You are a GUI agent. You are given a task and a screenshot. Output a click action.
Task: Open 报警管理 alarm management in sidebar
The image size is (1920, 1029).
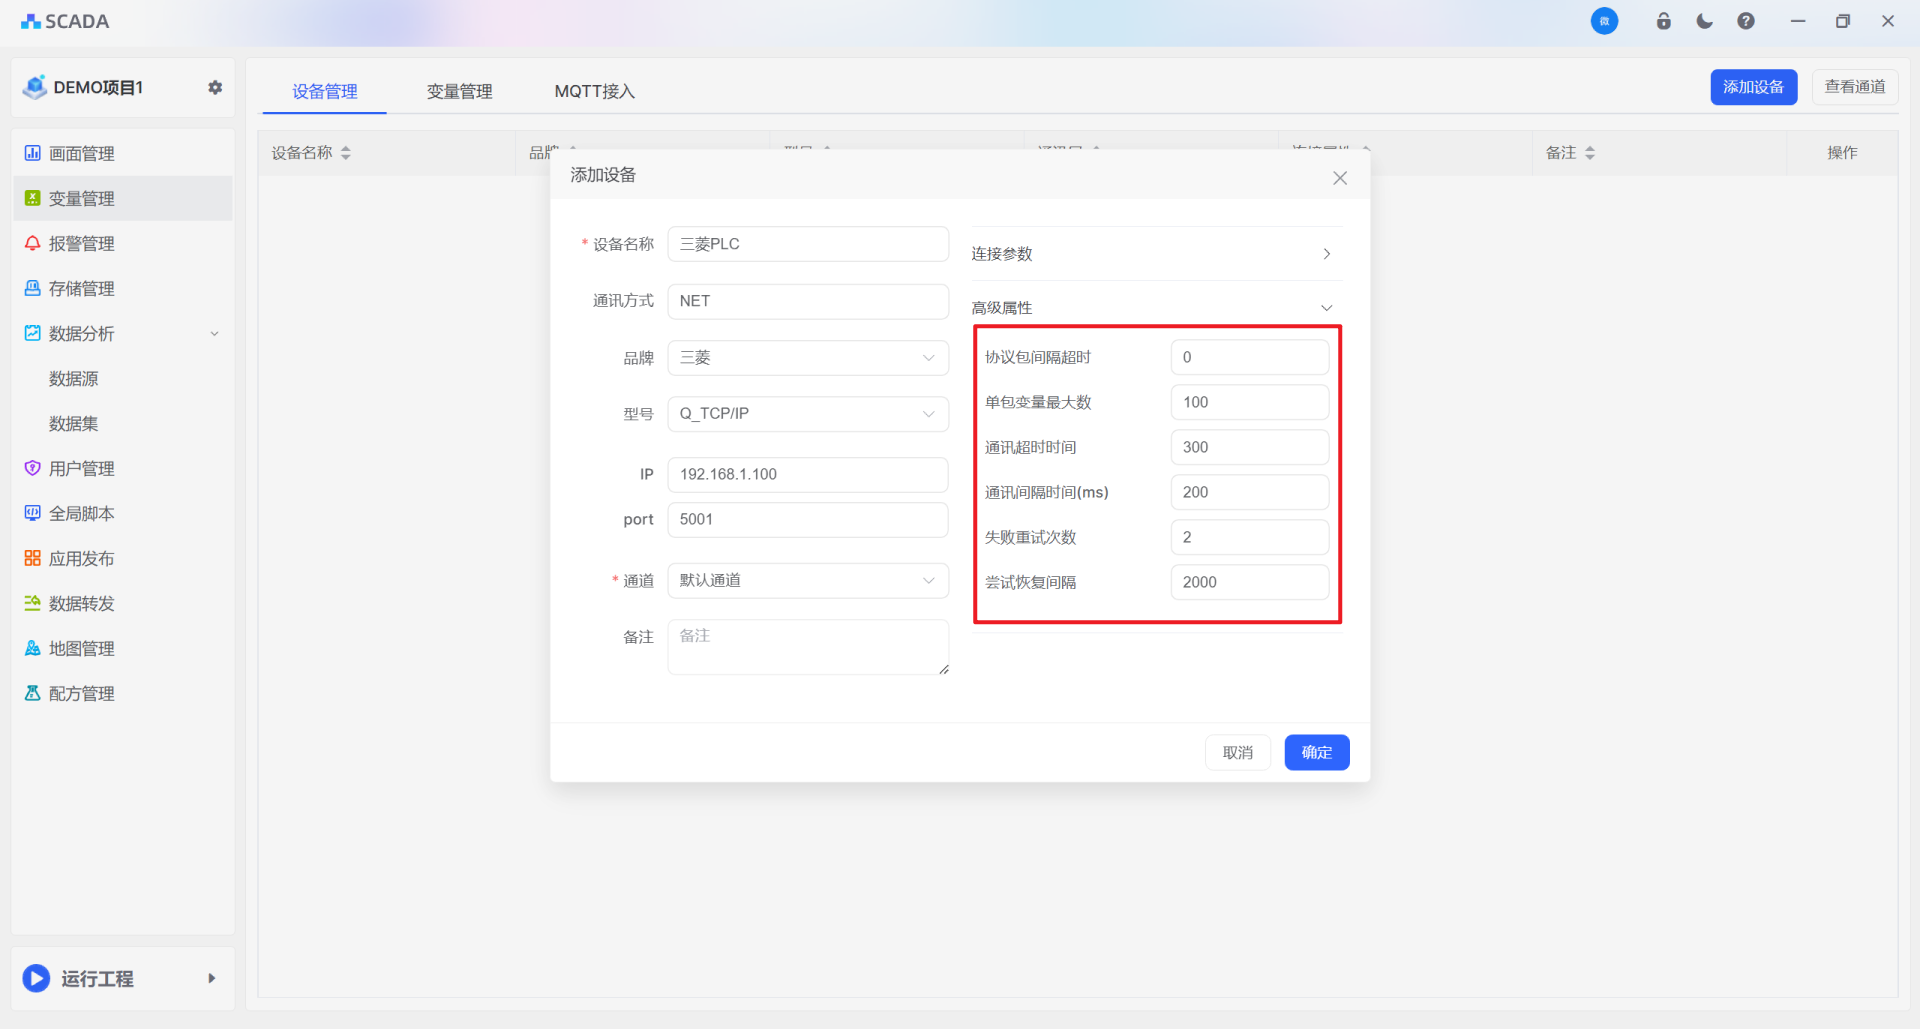click(x=82, y=244)
